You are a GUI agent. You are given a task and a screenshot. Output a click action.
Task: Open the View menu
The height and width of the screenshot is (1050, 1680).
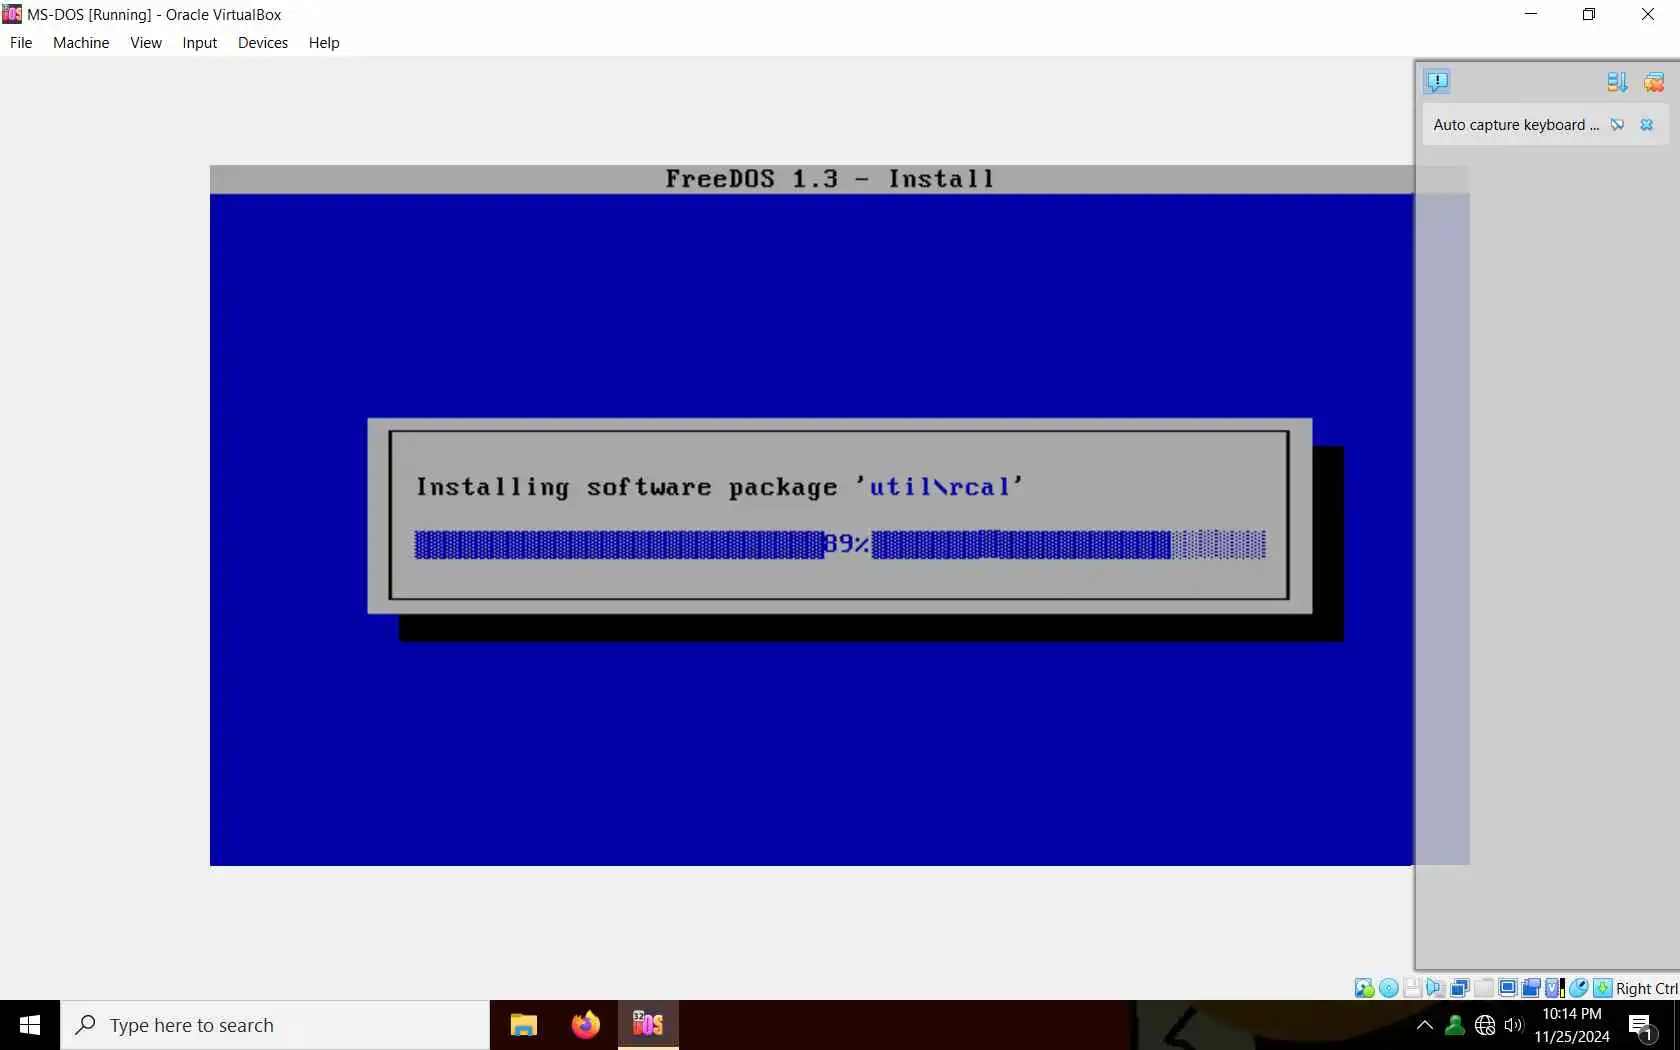146,43
